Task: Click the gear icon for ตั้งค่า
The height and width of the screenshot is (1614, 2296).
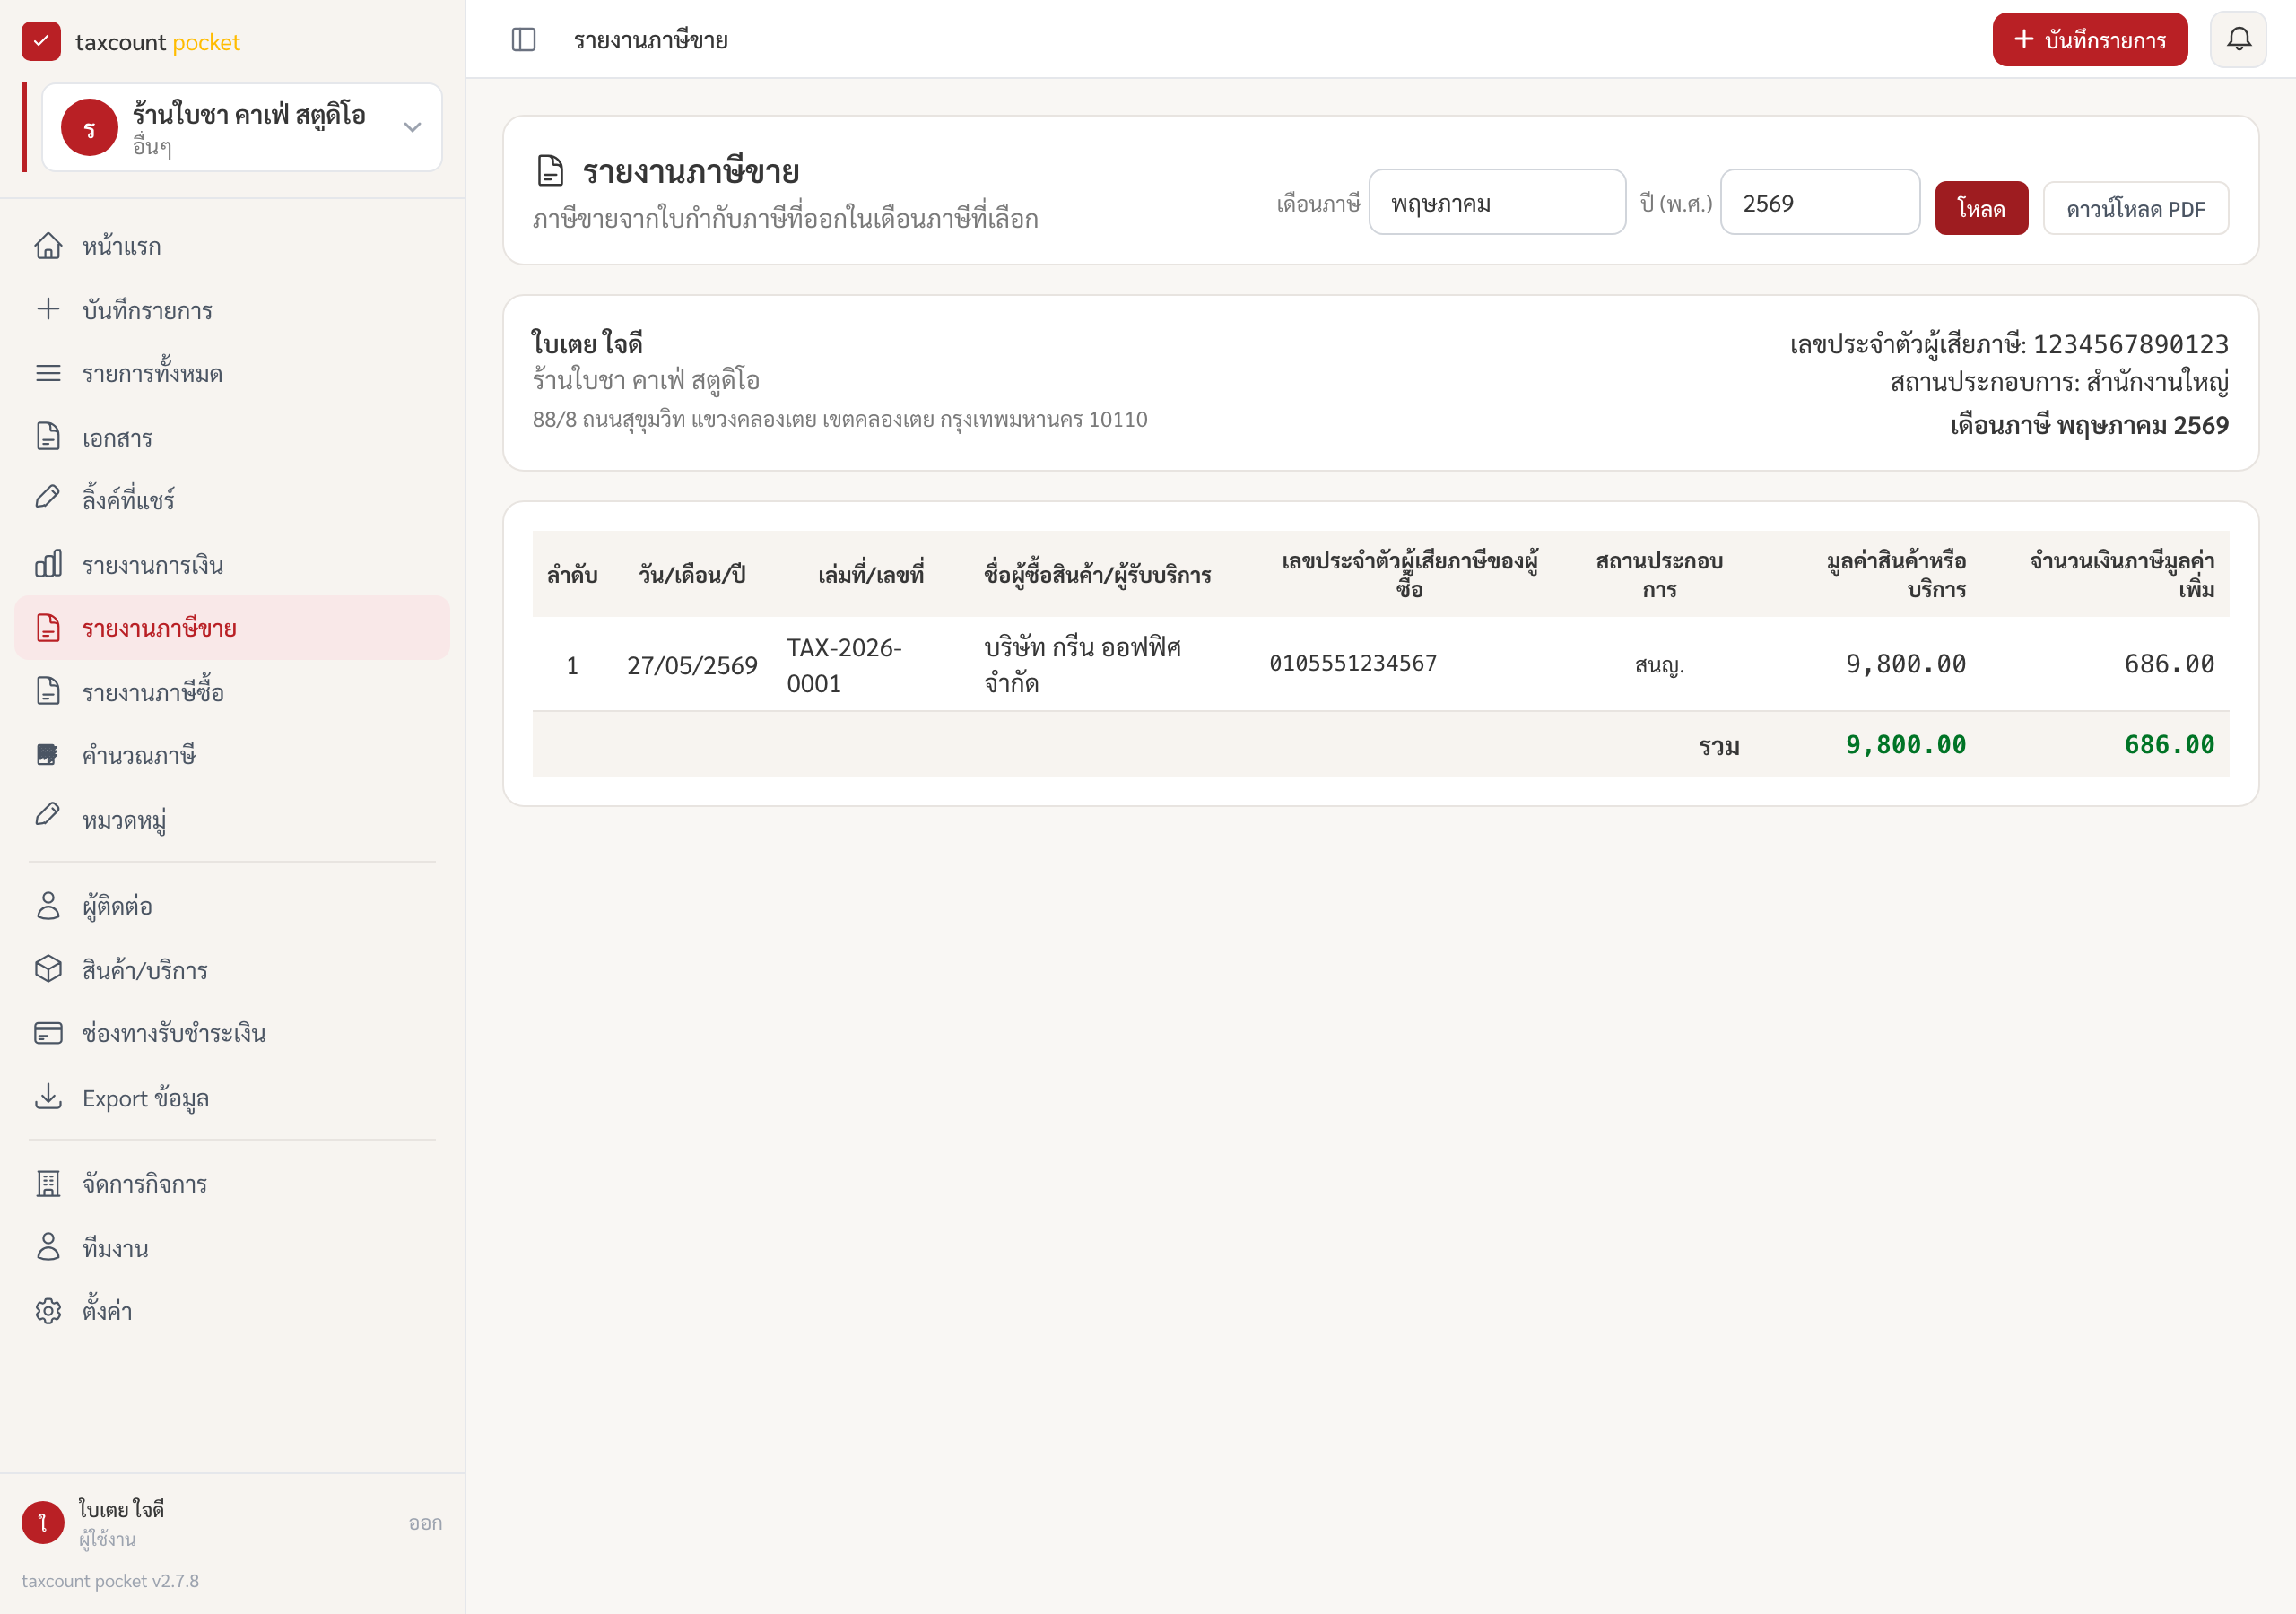Action: [x=48, y=1311]
